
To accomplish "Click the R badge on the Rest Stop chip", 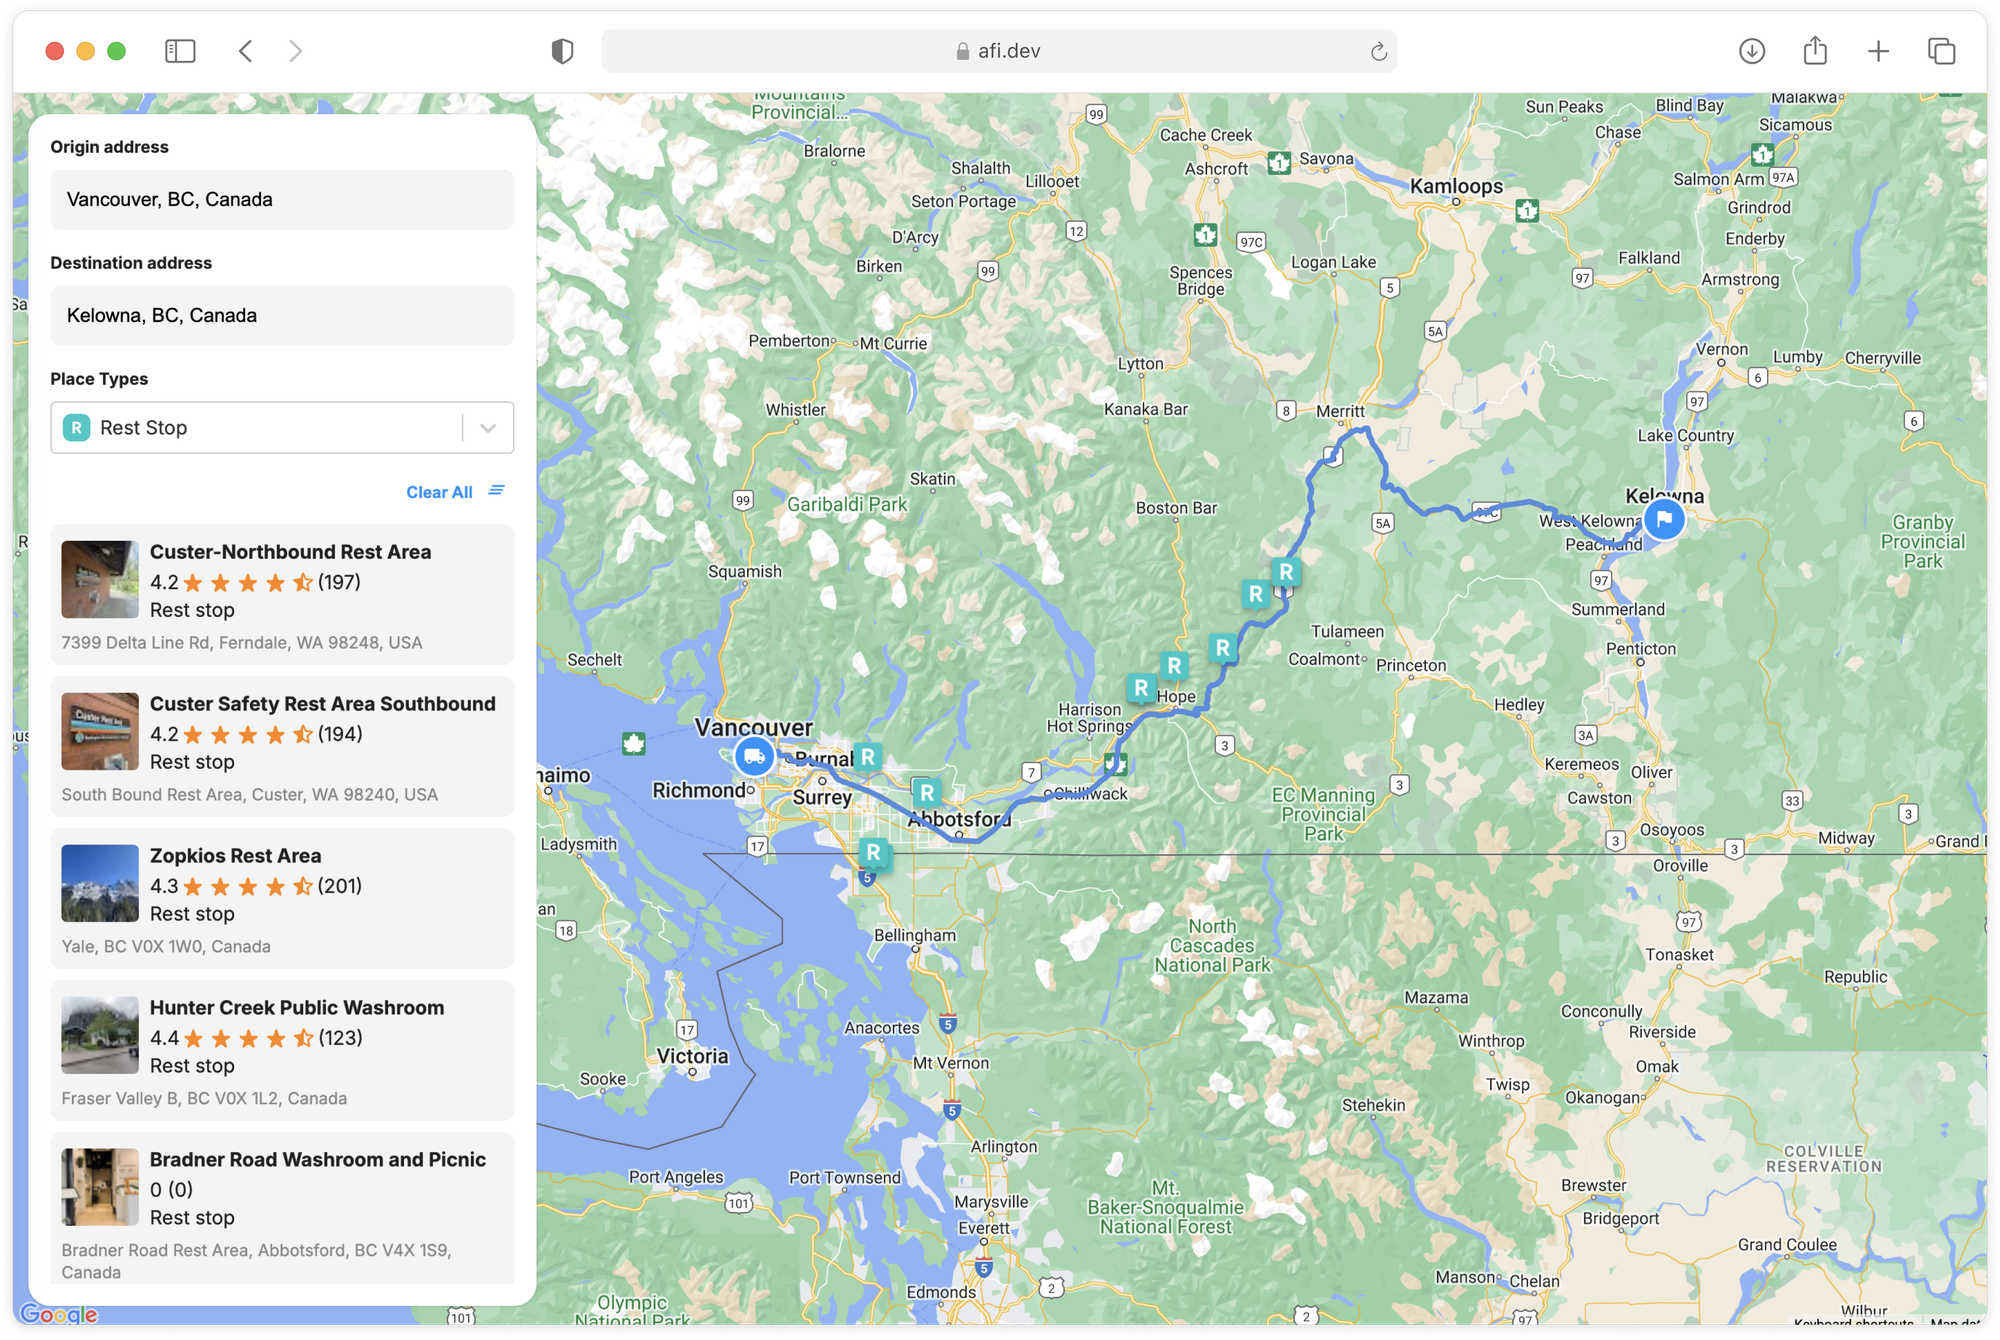I will (x=77, y=427).
